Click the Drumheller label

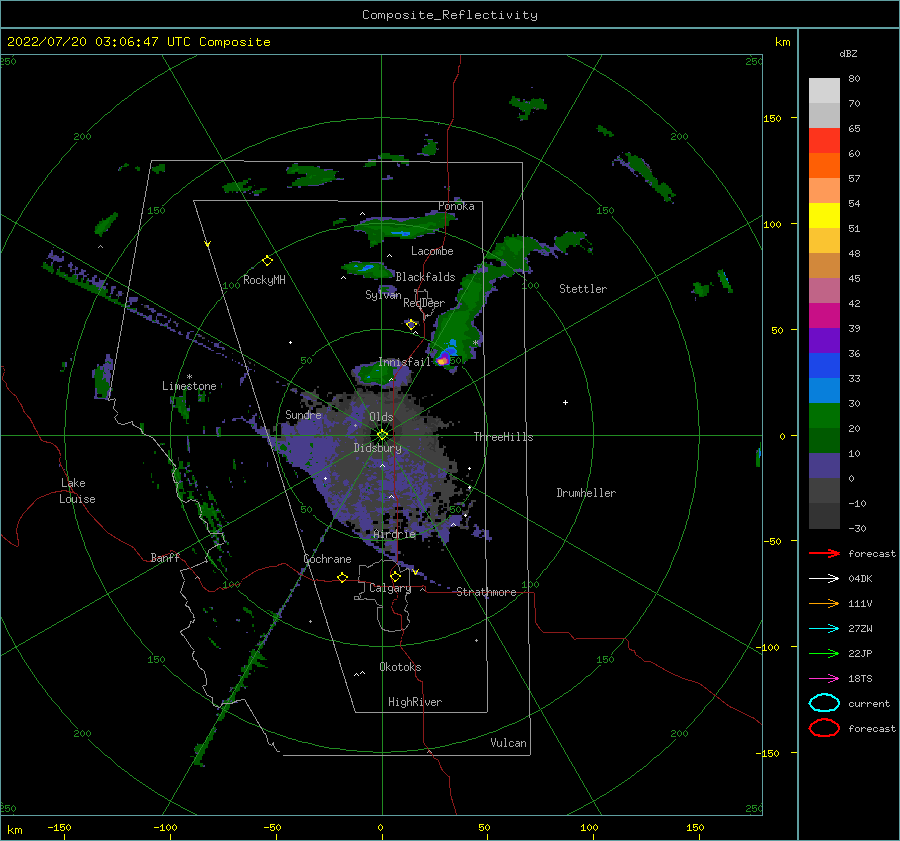pos(586,493)
